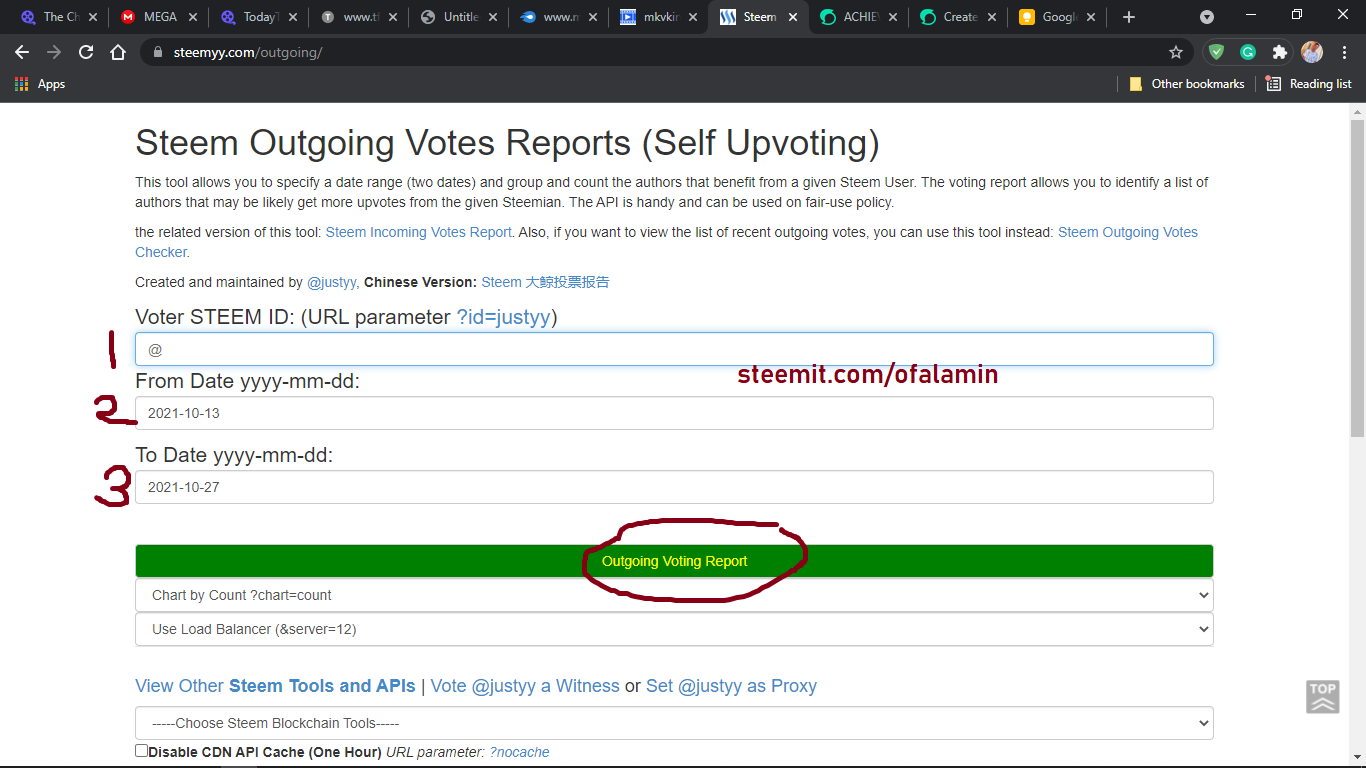Click the ?id=justyy URL parameter link
Screen dimensions: 1366x768
503,317
